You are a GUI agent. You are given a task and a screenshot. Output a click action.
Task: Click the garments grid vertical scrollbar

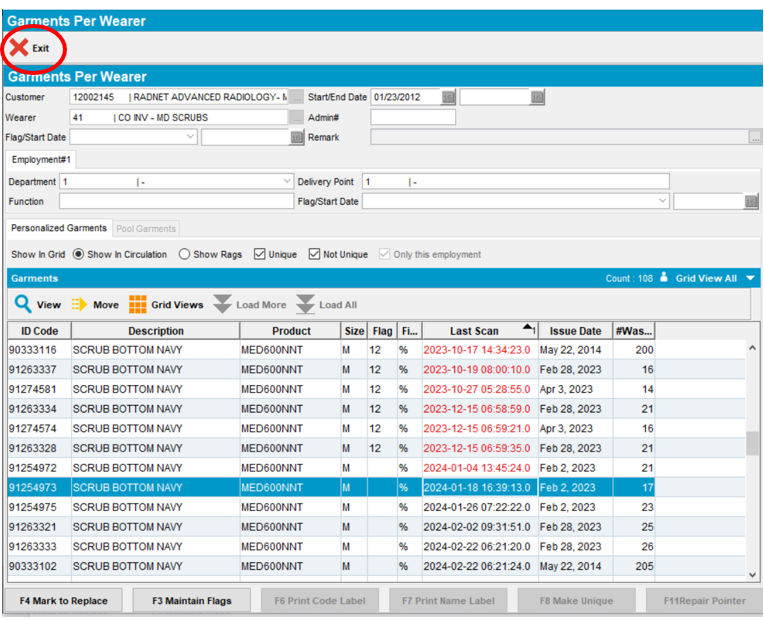[753, 442]
